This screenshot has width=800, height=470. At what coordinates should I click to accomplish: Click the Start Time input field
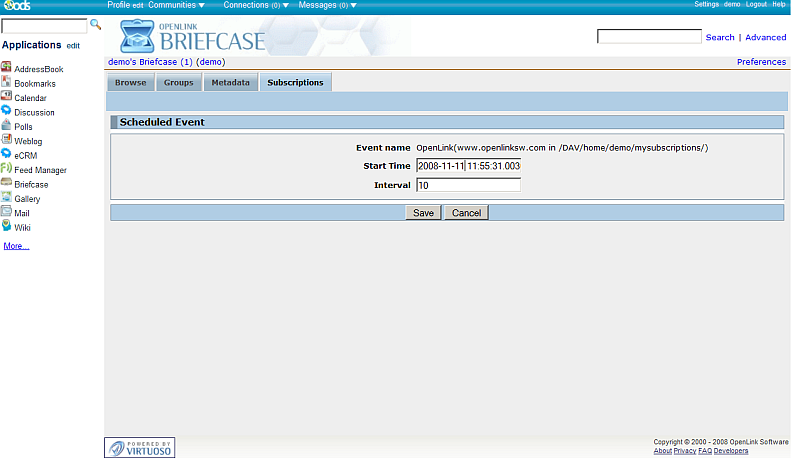(x=468, y=165)
